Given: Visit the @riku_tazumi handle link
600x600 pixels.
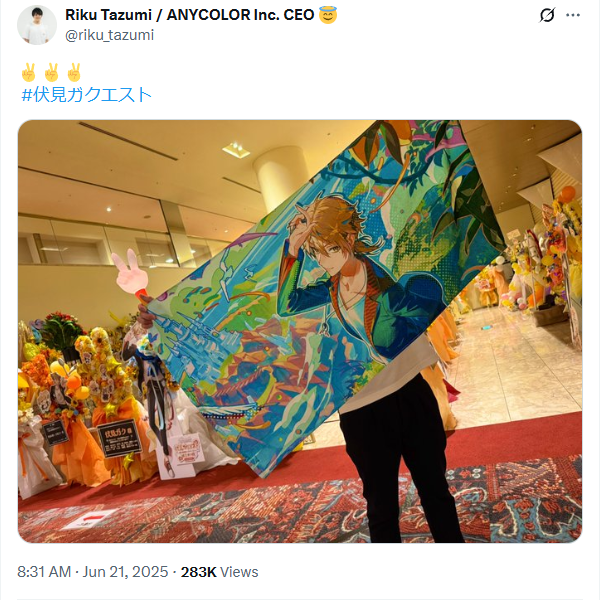Looking at the screenshot, I should tap(109, 35).
